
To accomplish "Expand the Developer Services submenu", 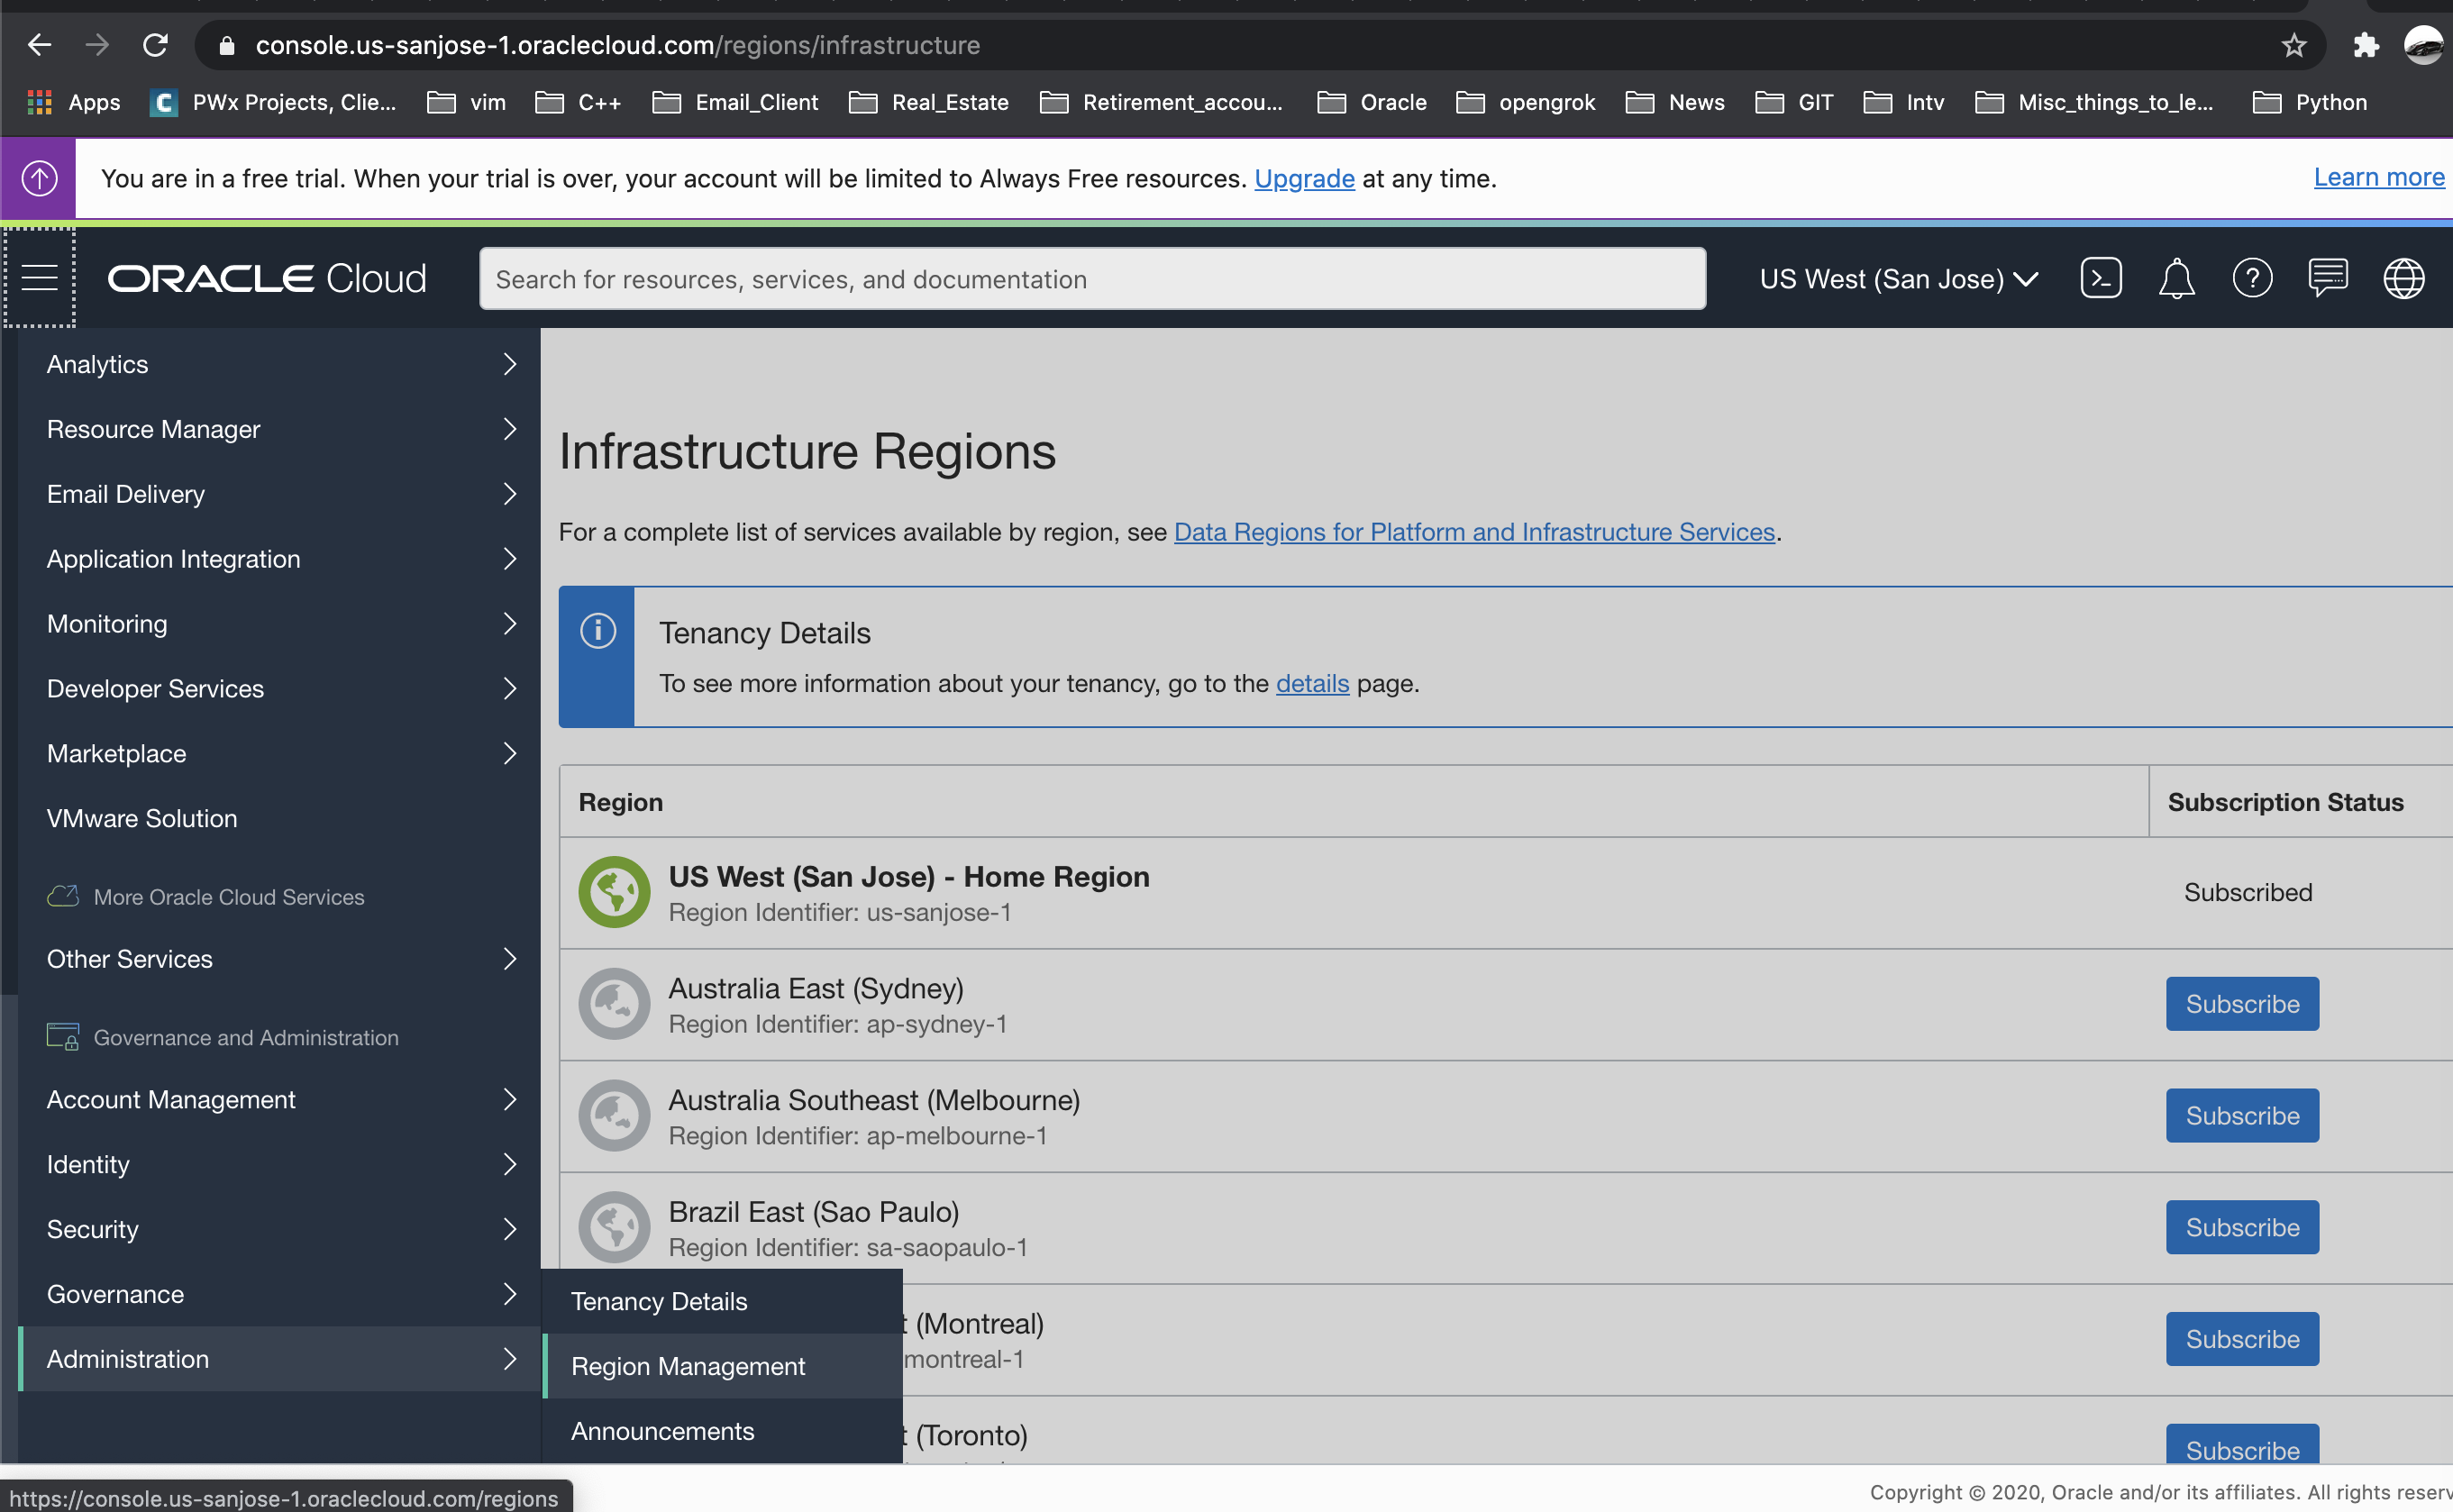I will [509, 688].
